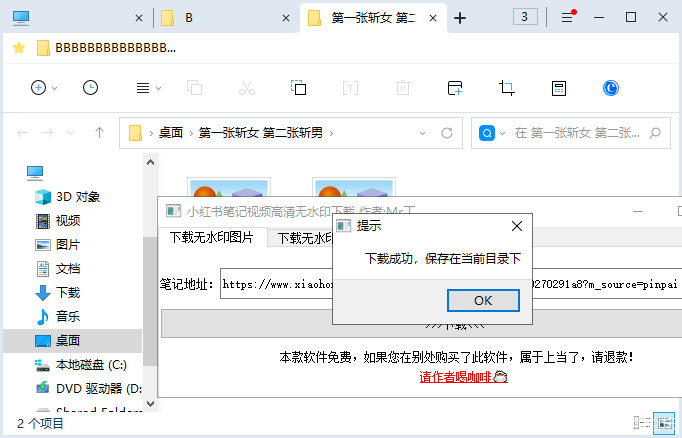Click the 笔记地址 URL input field
The image size is (682, 438).
pyautogui.click(x=275, y=284)
